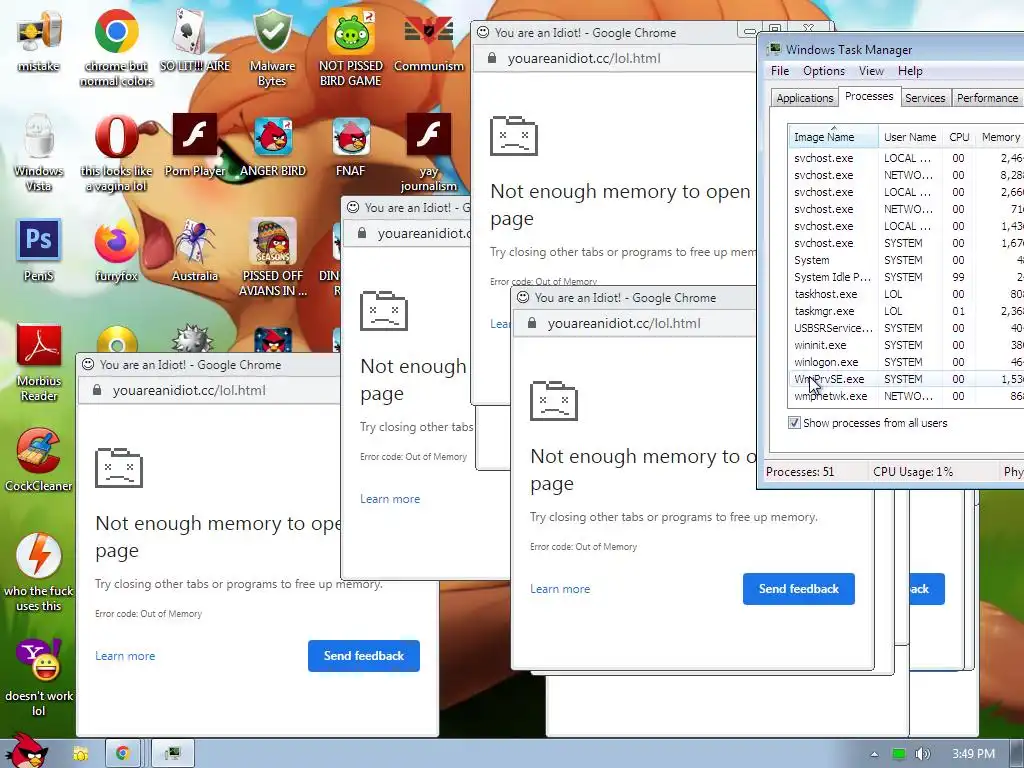Open the Opera icon labeled 'this looks like'
The height and width of the screenshot is (768, 1024).
[116, 152]
